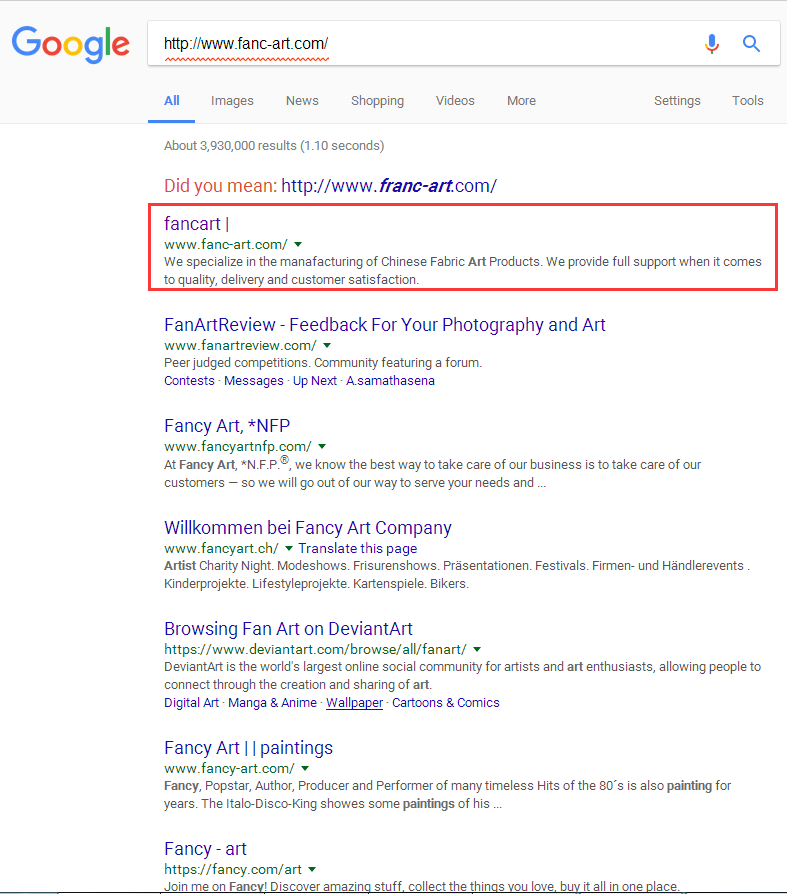The height and width of the screenshot is (894, 787).
Task: Activate voice search microphone icon
Action: 711,43
